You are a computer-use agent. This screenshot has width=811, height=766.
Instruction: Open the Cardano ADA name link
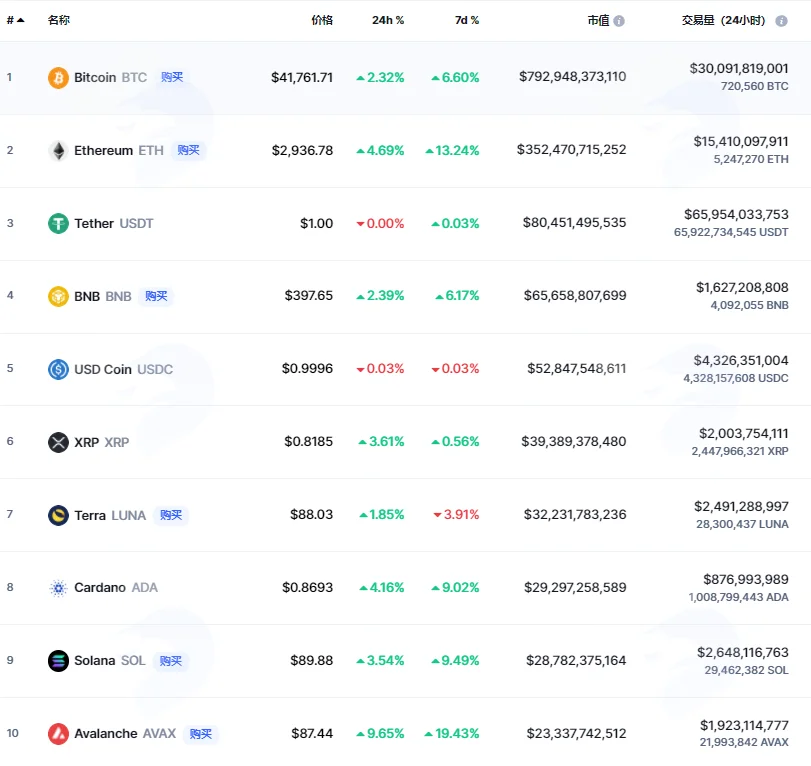(x=116, y=588)
